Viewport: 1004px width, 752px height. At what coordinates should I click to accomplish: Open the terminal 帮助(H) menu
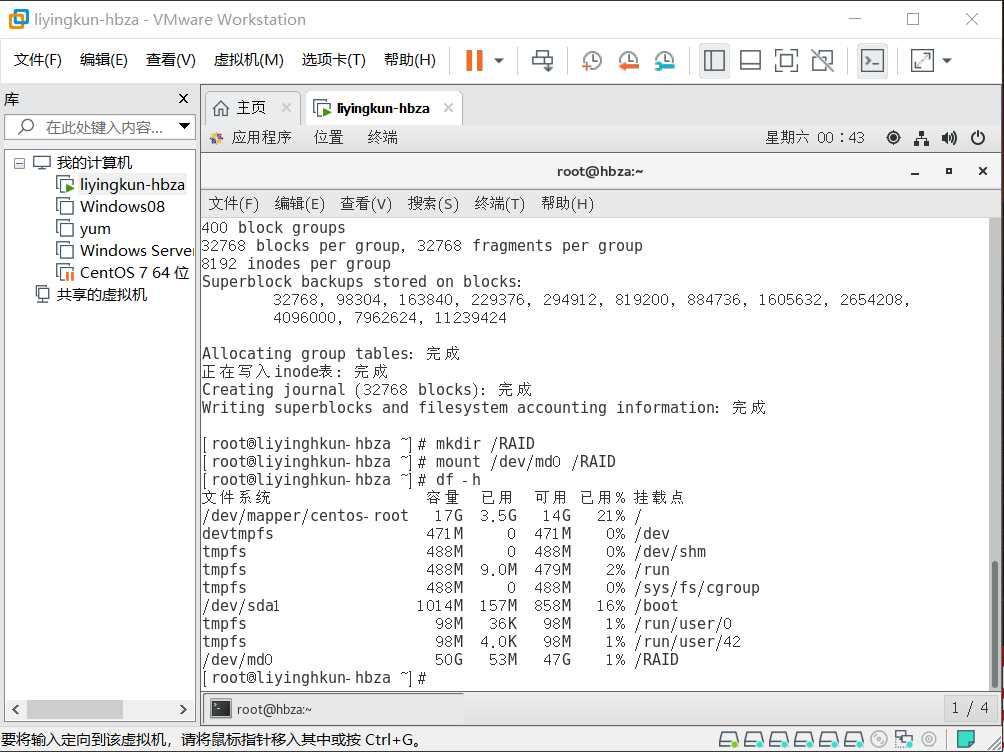[x=567, y=204]
